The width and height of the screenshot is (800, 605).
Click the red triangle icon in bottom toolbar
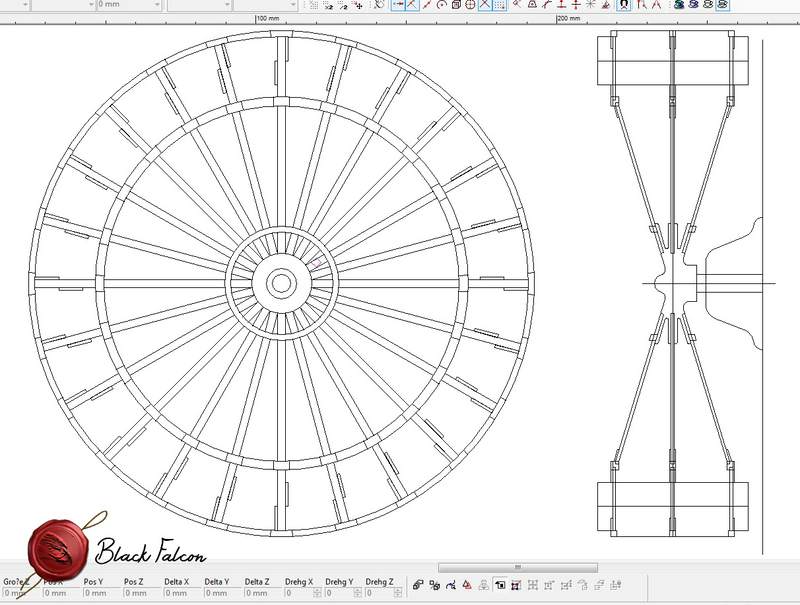point(466,585)
